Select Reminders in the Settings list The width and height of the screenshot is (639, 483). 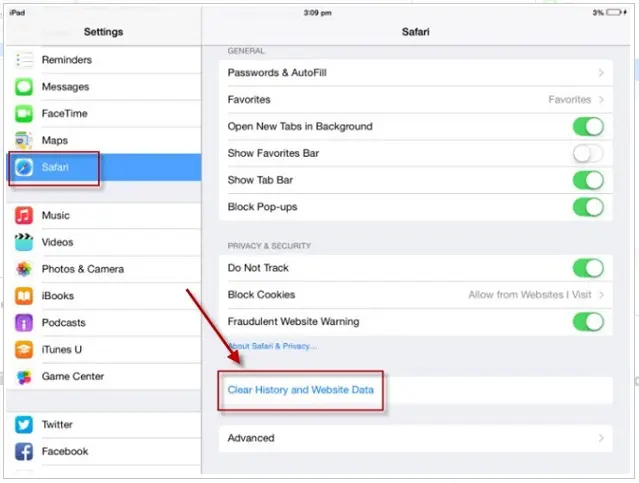[x=104, y=60]
